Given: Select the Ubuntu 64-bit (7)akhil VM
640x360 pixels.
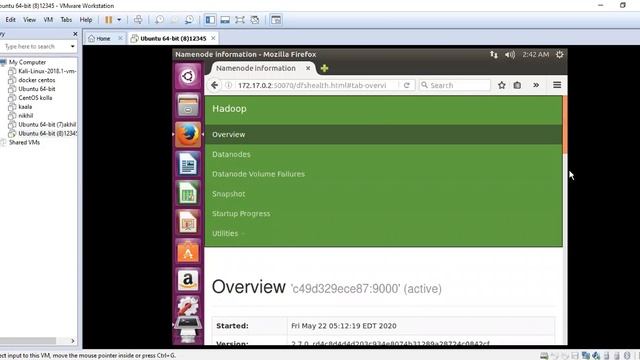Looking at the screenshot, I should (x=47, y=124).
